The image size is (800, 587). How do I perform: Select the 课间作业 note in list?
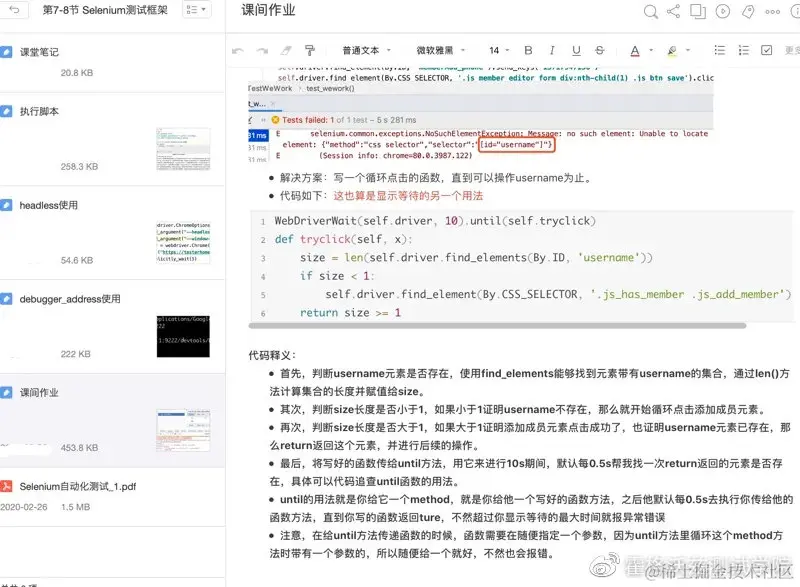(x=112, y=421)
